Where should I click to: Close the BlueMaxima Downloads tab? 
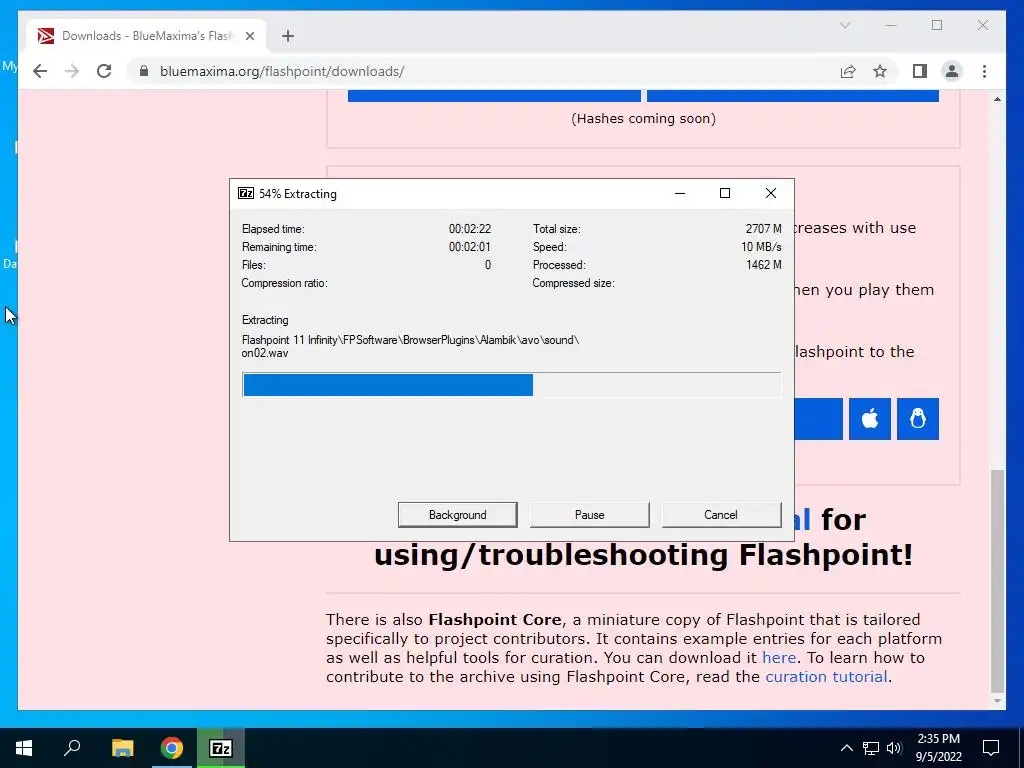click(x=249, y=36)
